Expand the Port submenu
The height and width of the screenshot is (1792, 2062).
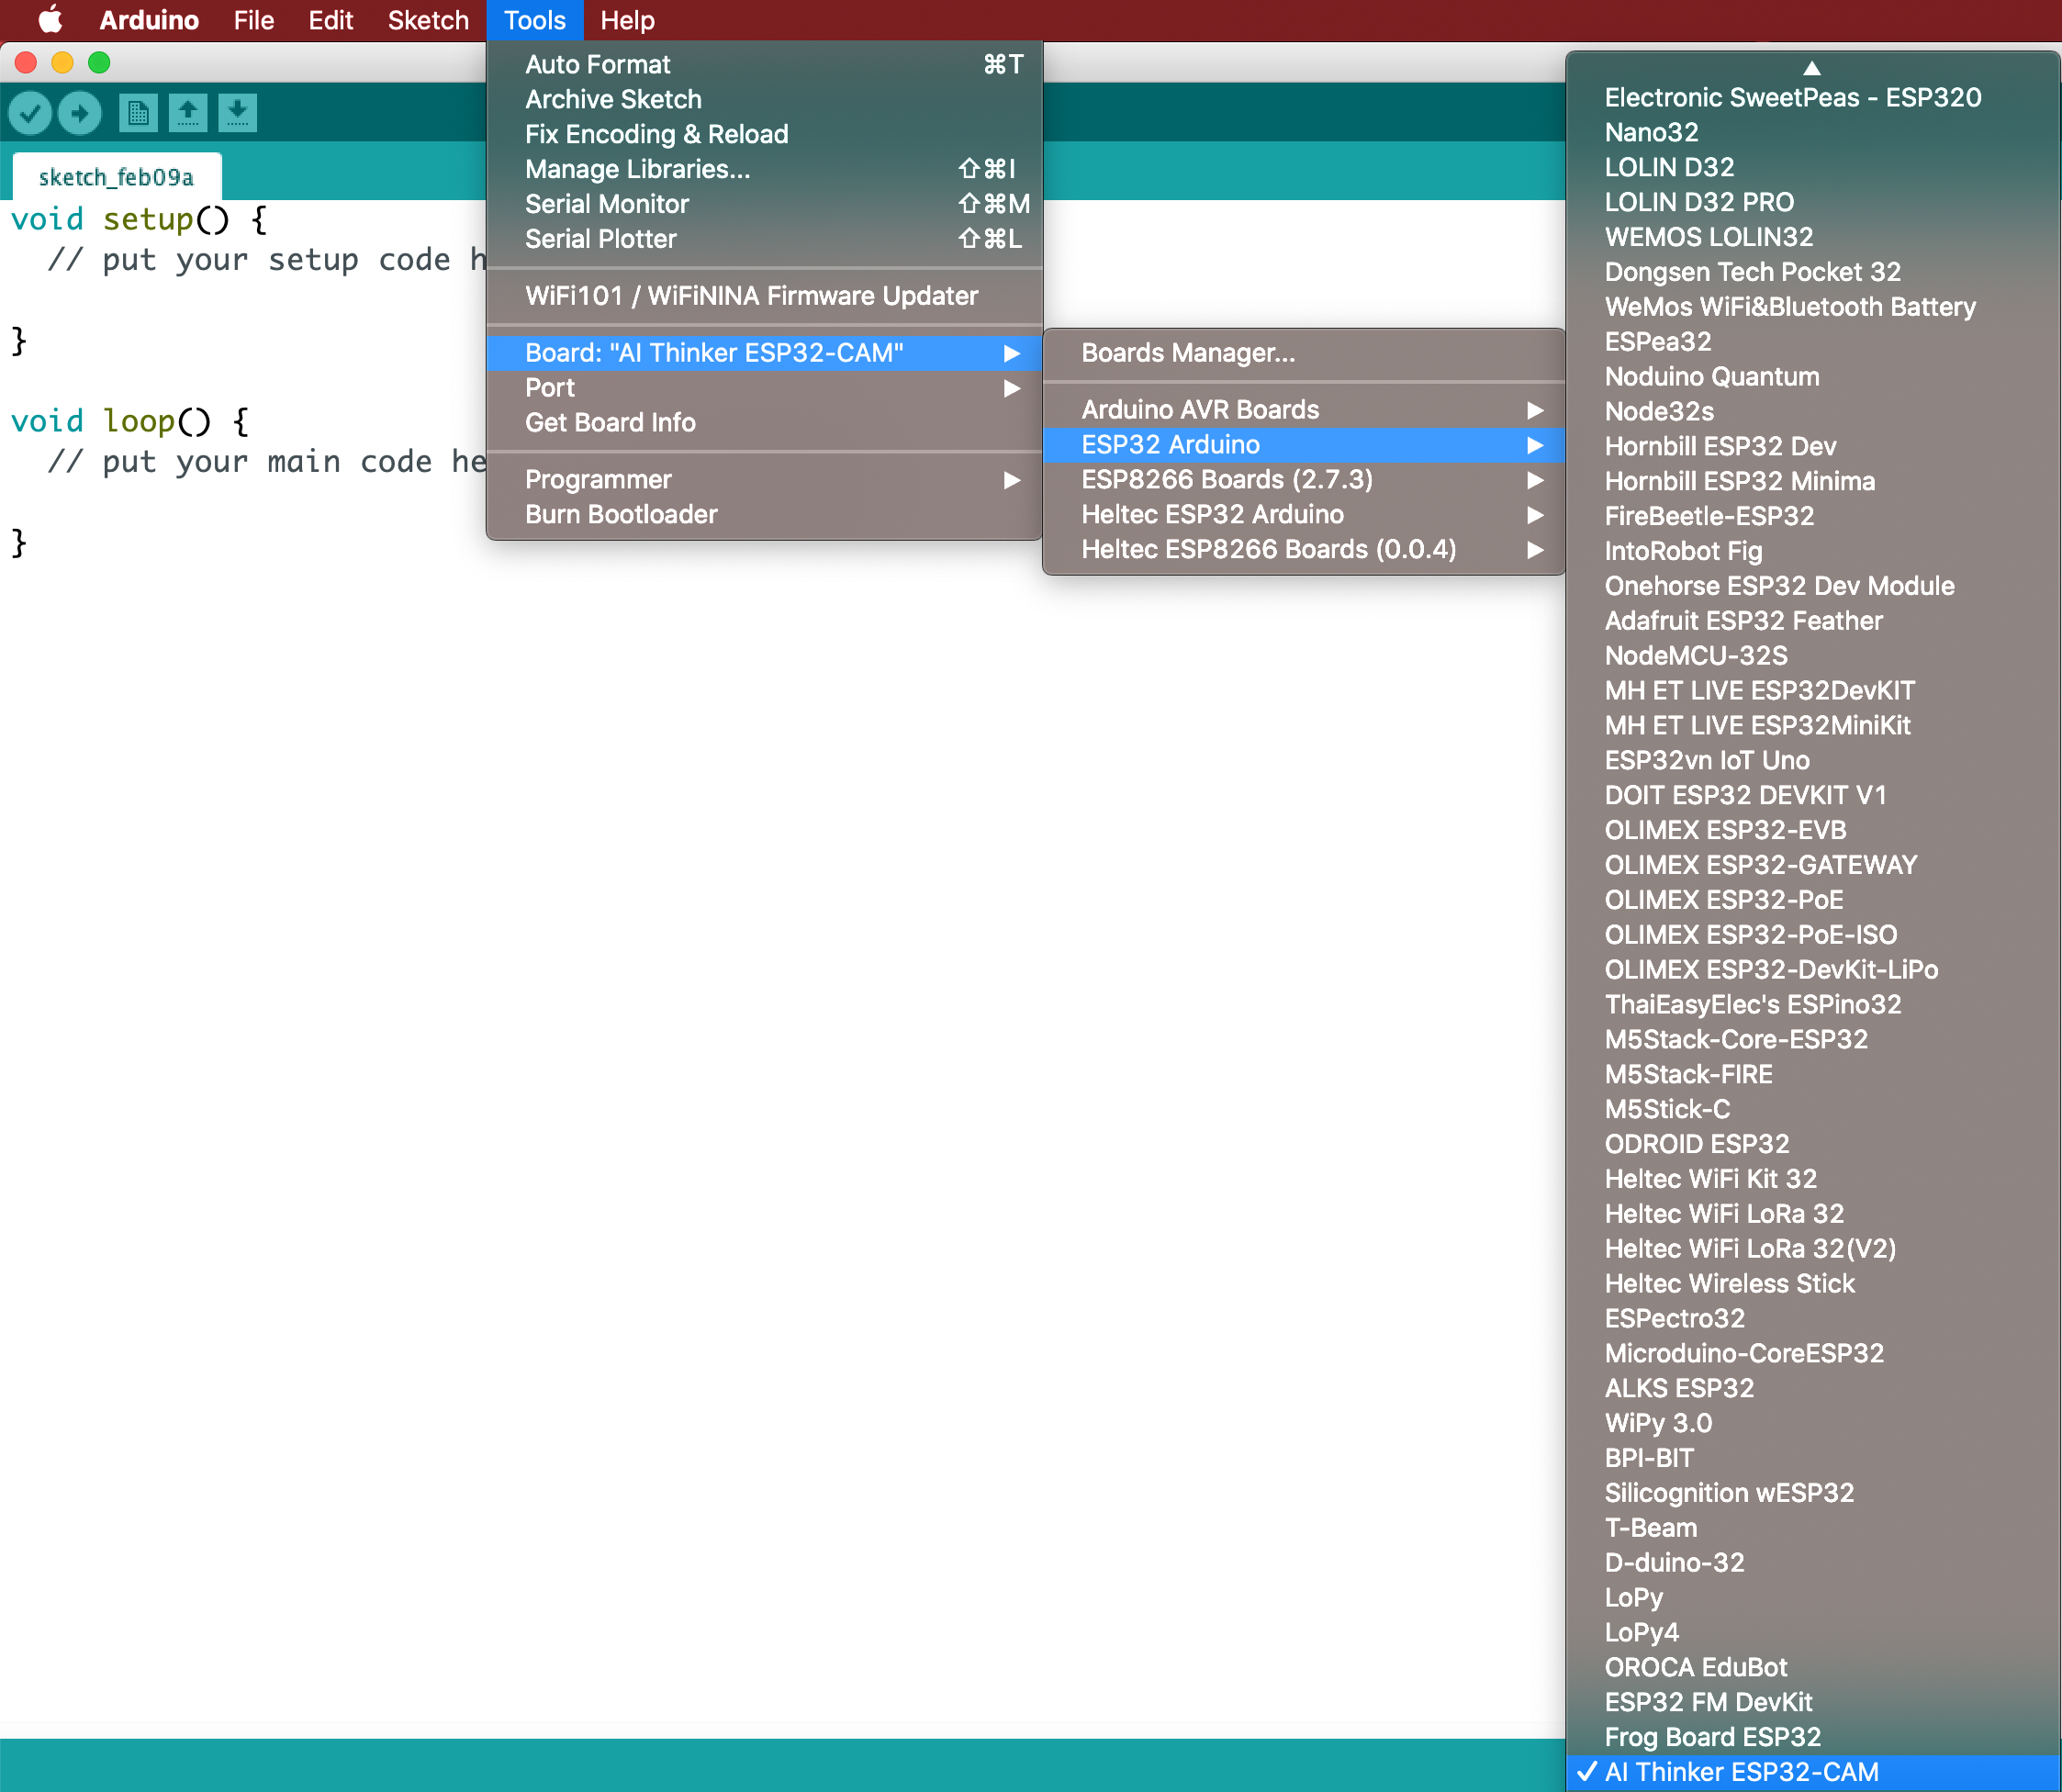point(764,388)
